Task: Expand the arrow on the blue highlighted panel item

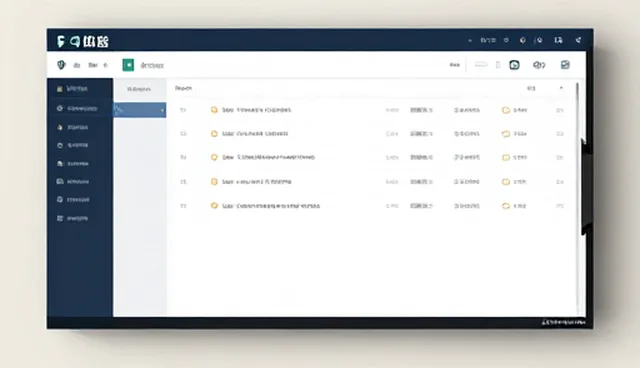Action: (x=162, y=110)
